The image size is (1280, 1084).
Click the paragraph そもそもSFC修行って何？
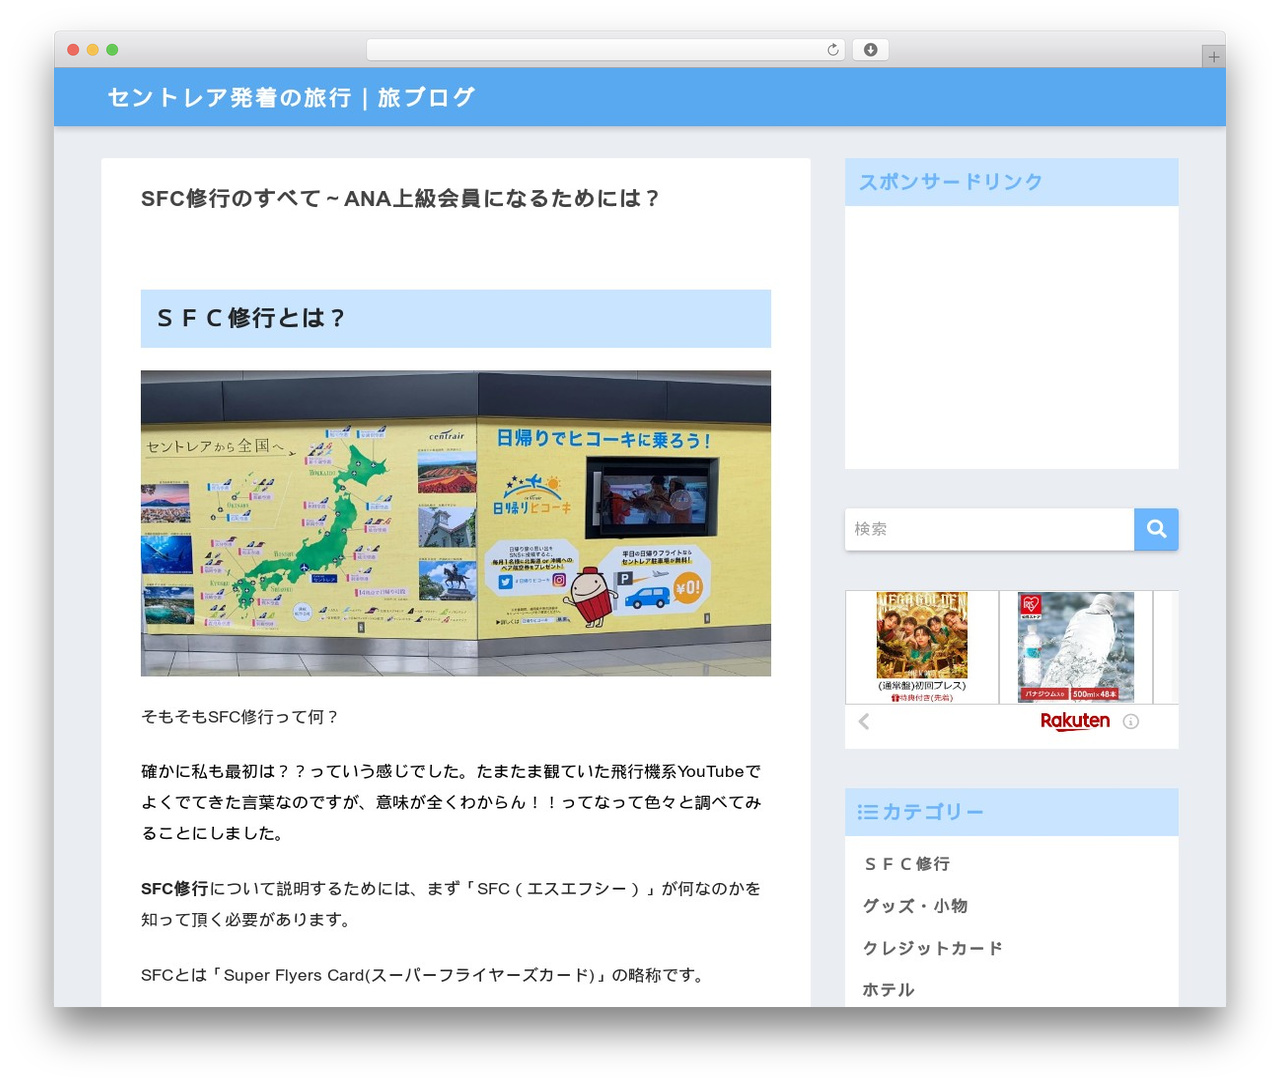click(241, 717)
